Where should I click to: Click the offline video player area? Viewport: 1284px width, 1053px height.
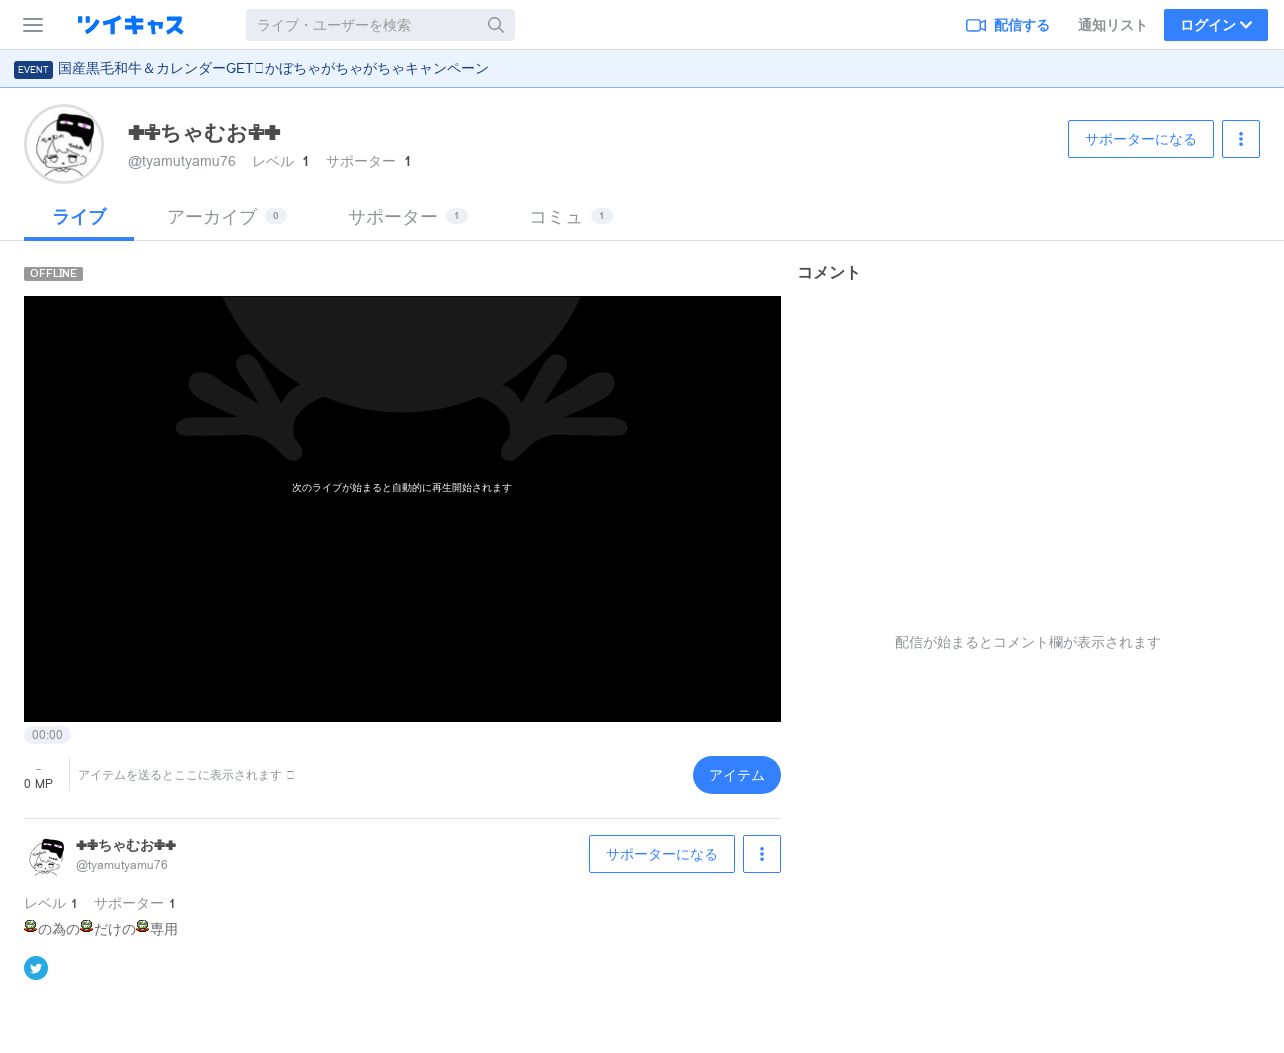(x=402, y=509)
